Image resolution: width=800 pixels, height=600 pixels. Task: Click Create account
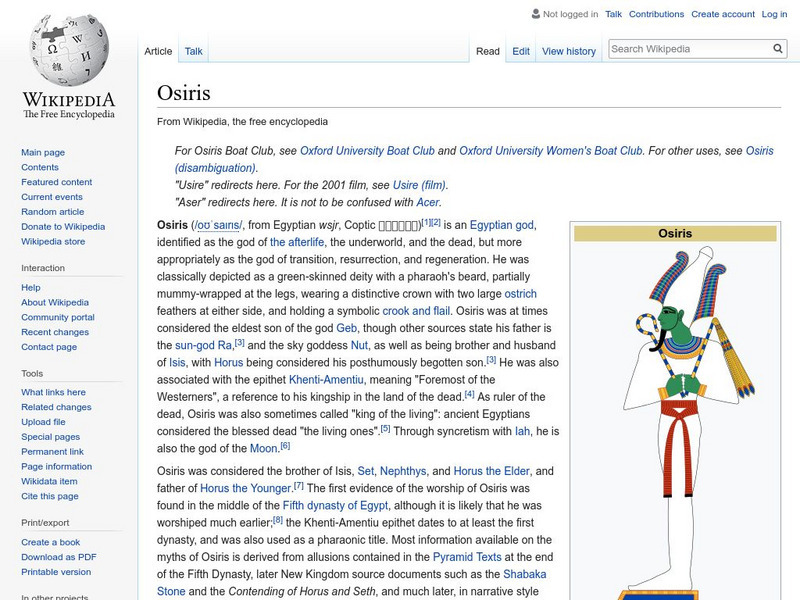click(x=723, y=14)
